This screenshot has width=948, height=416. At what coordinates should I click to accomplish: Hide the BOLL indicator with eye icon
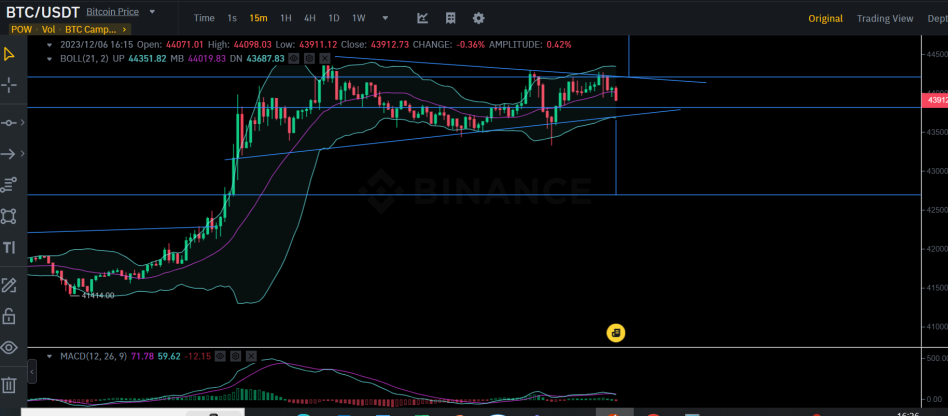[x=294, y=59]
